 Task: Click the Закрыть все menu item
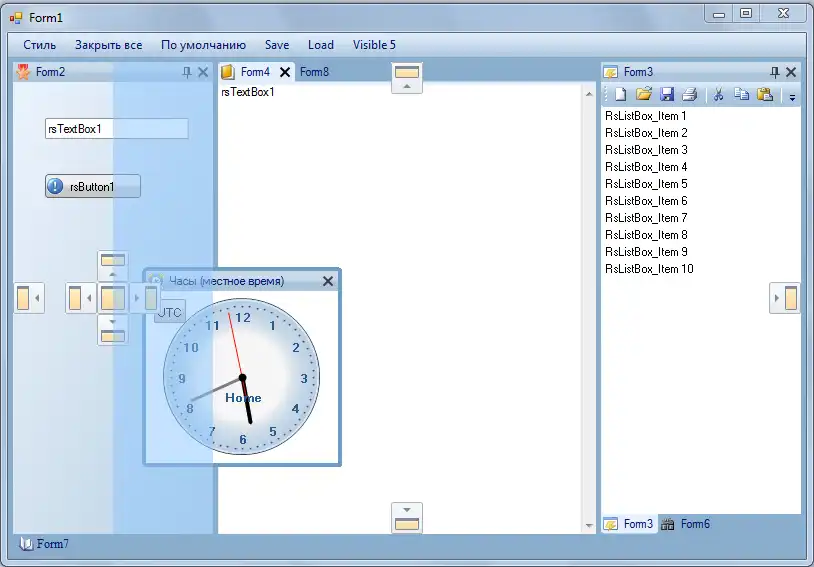108,45
